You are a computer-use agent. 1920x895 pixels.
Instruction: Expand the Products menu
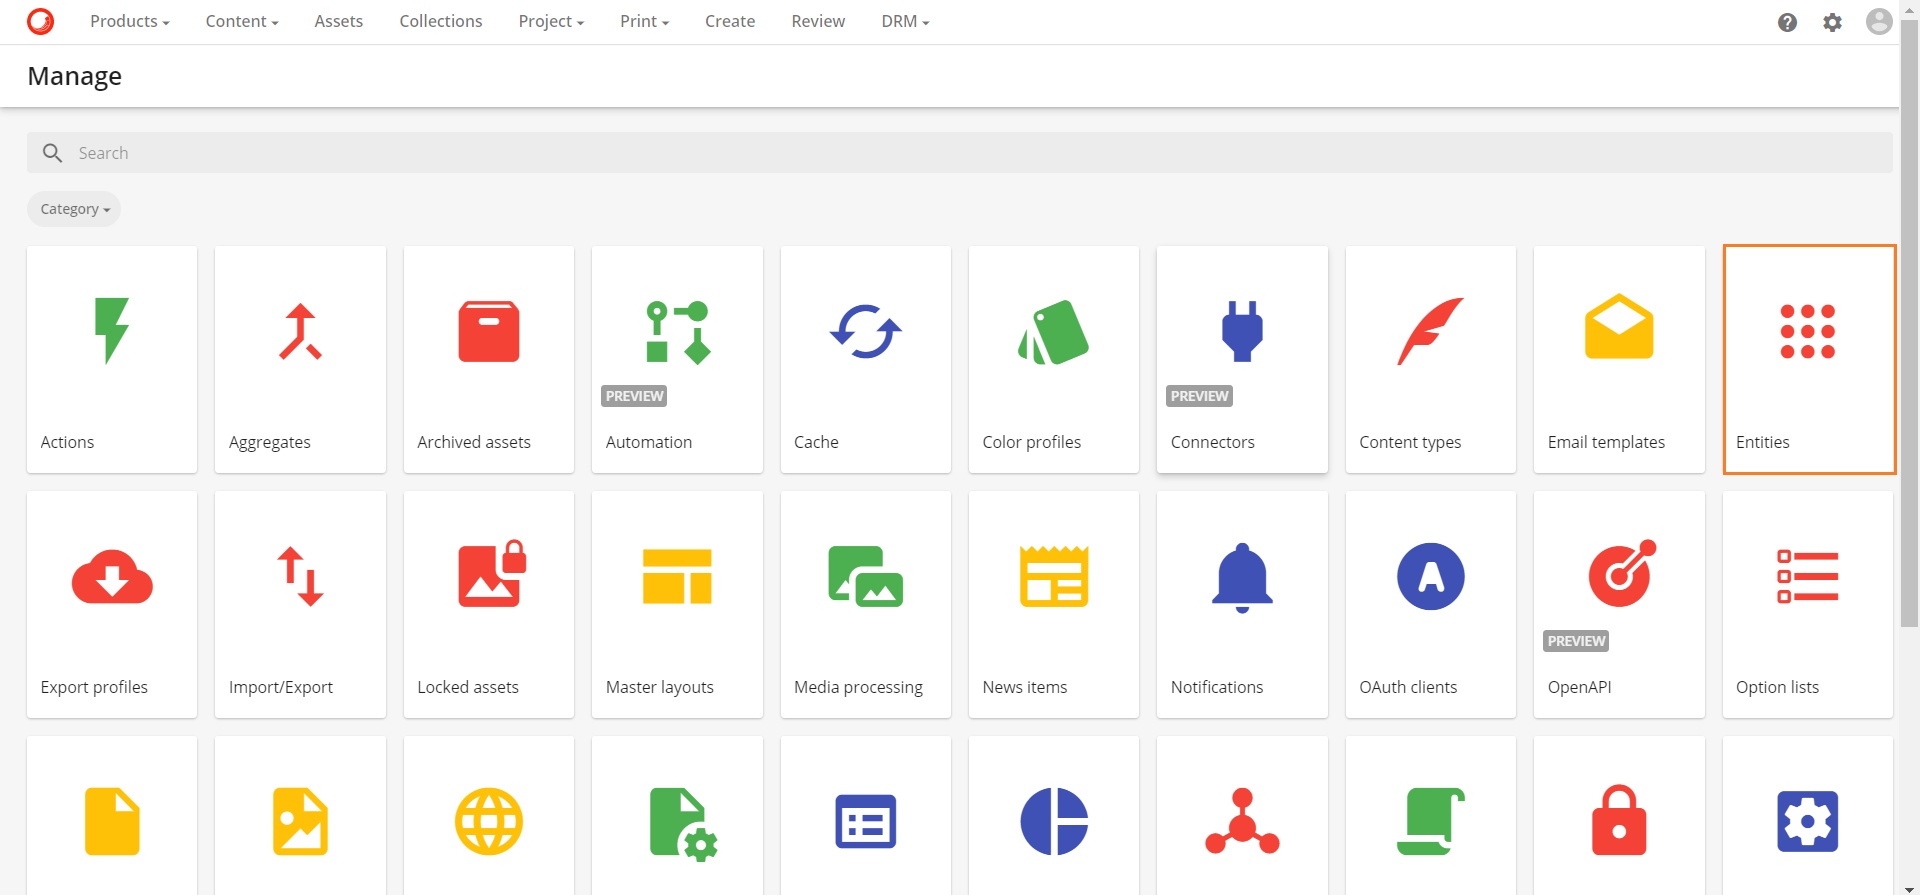[129, 21]
